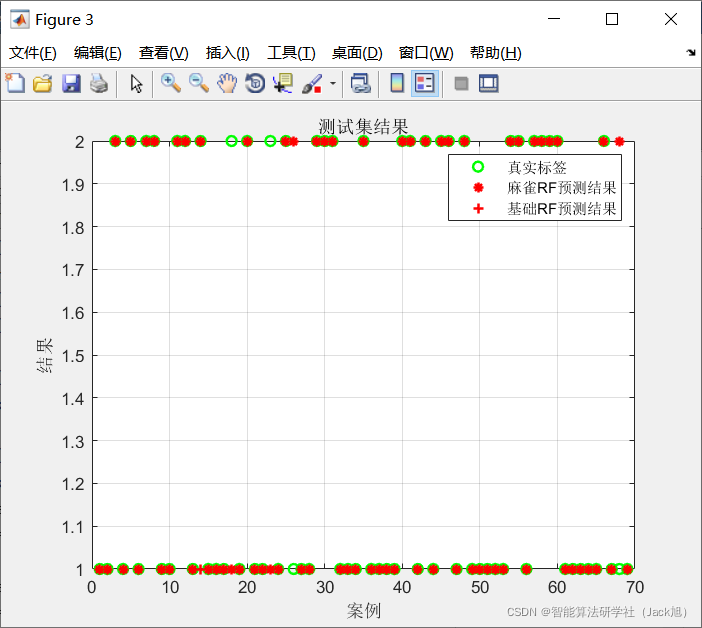The image size is (702, 628).
Task: Open the 编辑(E) menu
Action: [98, 53]
